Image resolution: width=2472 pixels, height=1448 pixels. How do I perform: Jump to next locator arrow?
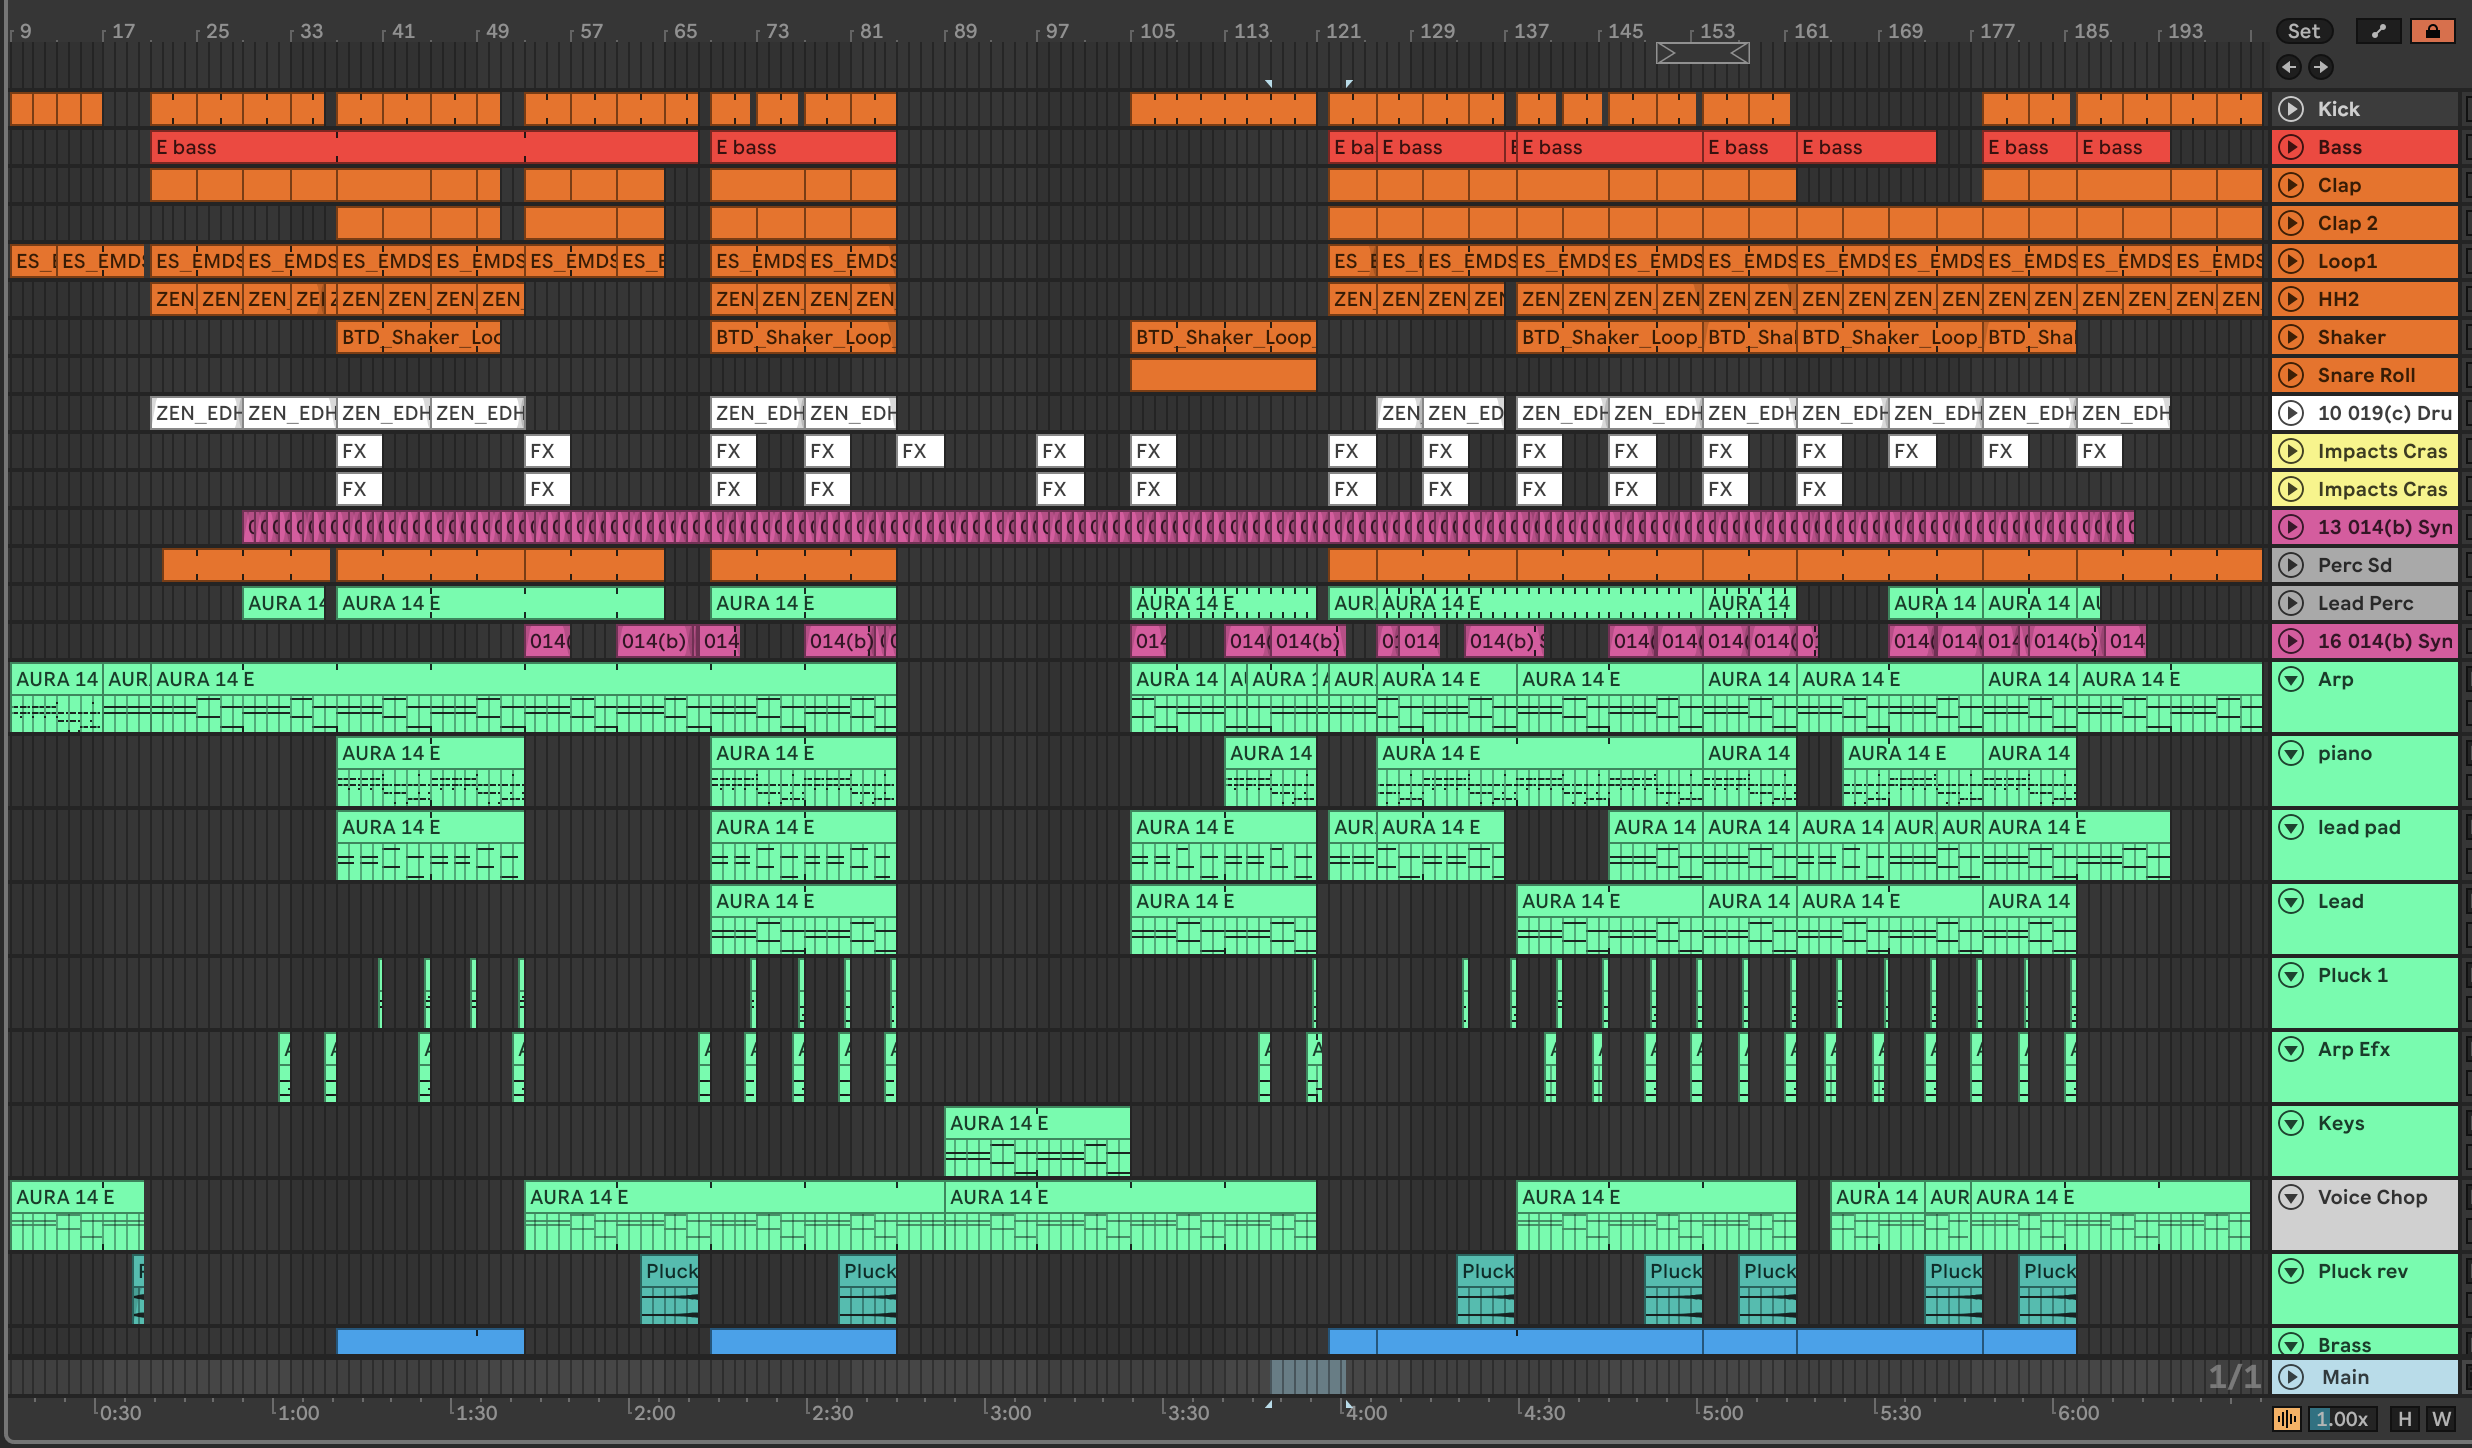(x=2321, y=67)
